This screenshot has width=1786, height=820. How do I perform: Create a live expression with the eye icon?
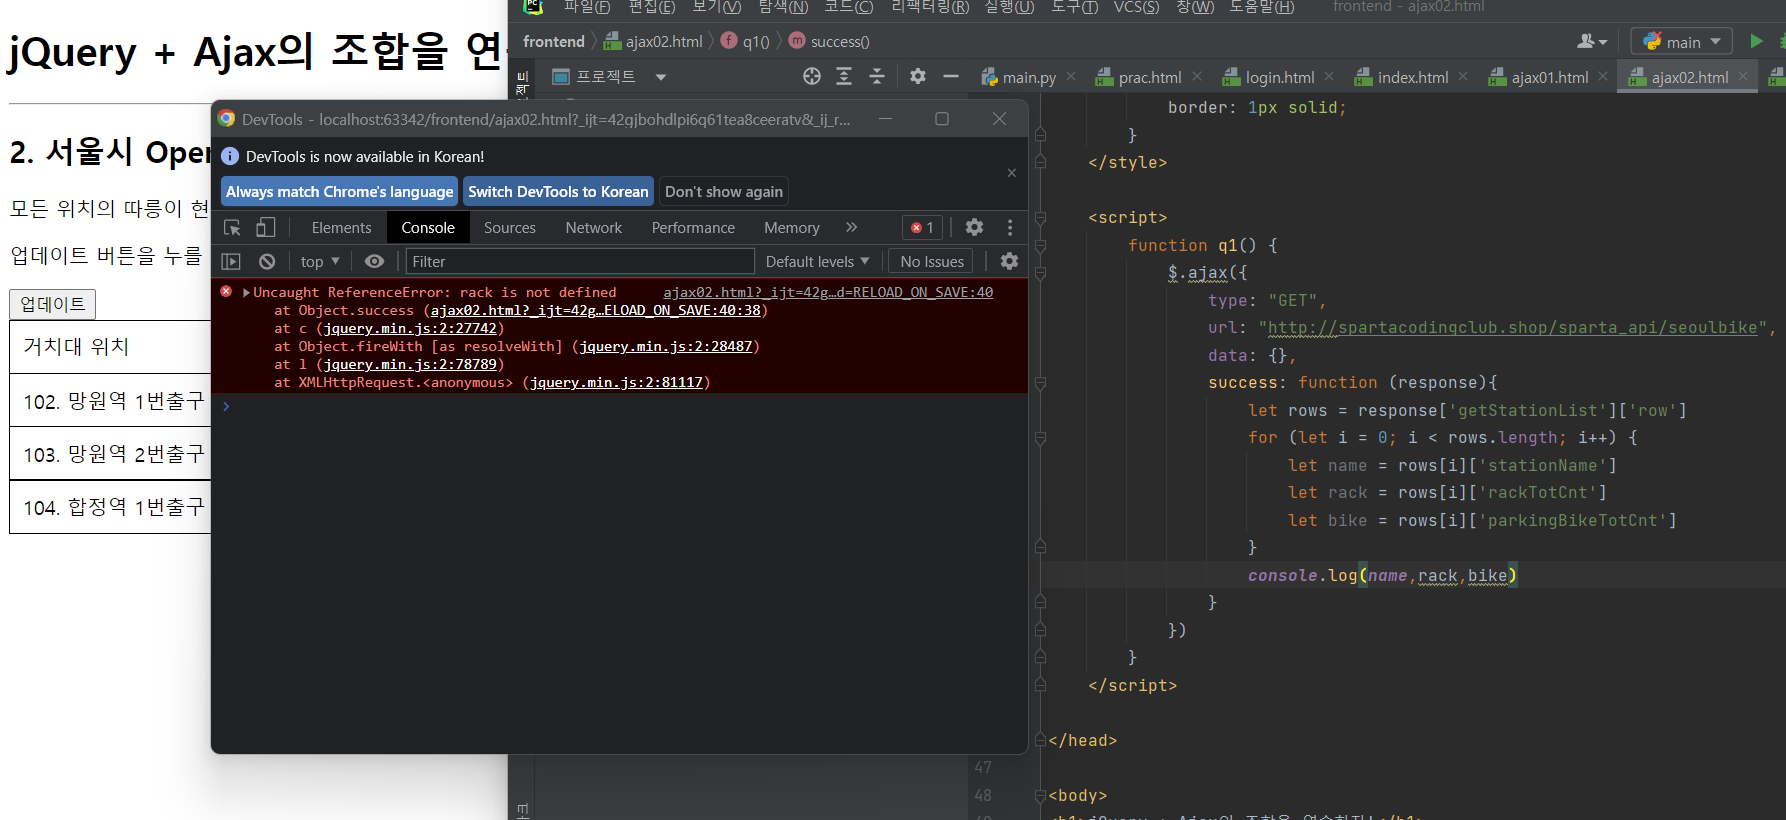click(x=374, y=261)
